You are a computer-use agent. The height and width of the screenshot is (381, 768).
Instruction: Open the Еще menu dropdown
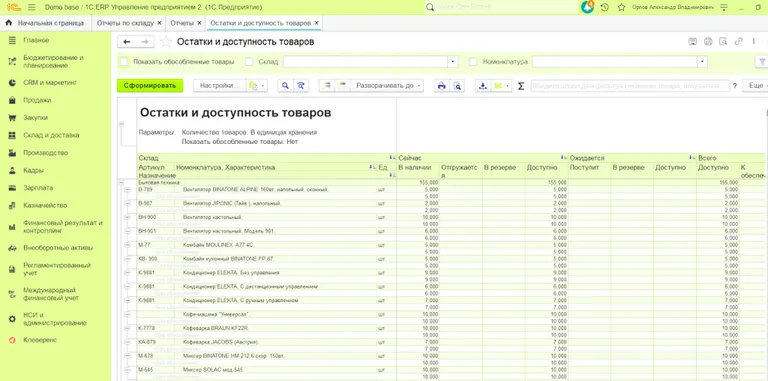[755, 86]
